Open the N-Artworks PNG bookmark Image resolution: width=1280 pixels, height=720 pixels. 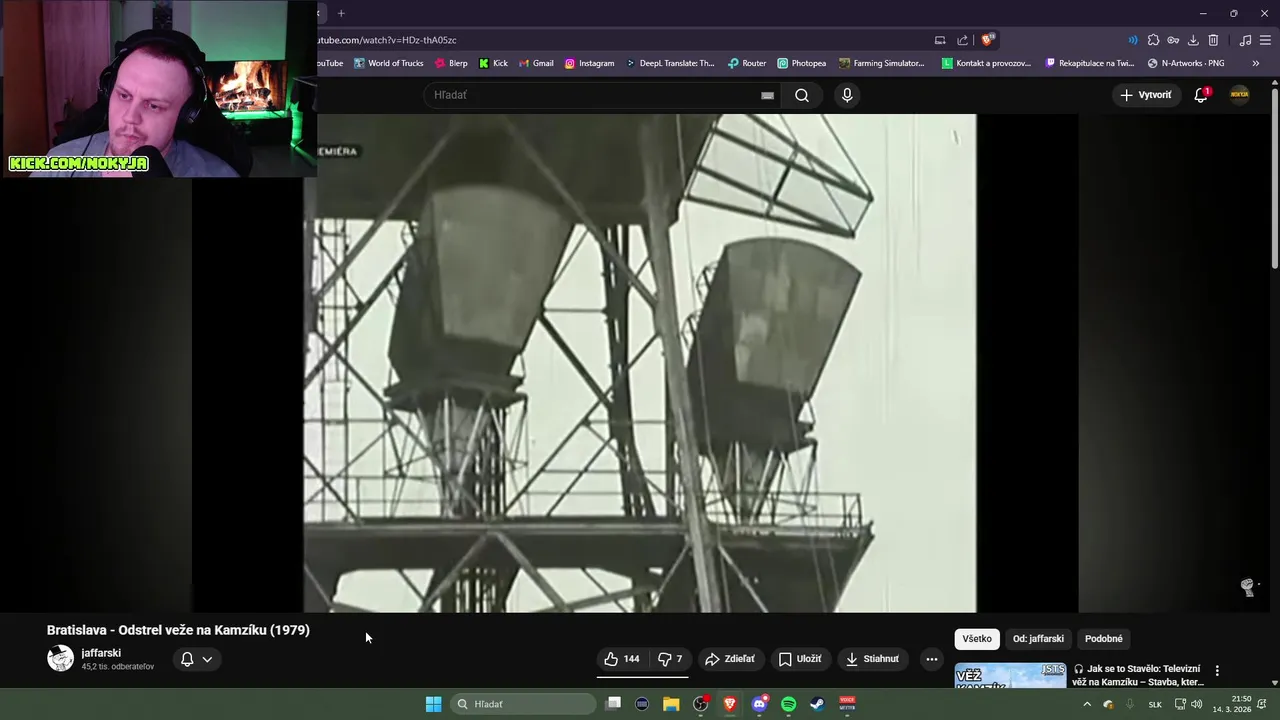[x=1186, y=63]
